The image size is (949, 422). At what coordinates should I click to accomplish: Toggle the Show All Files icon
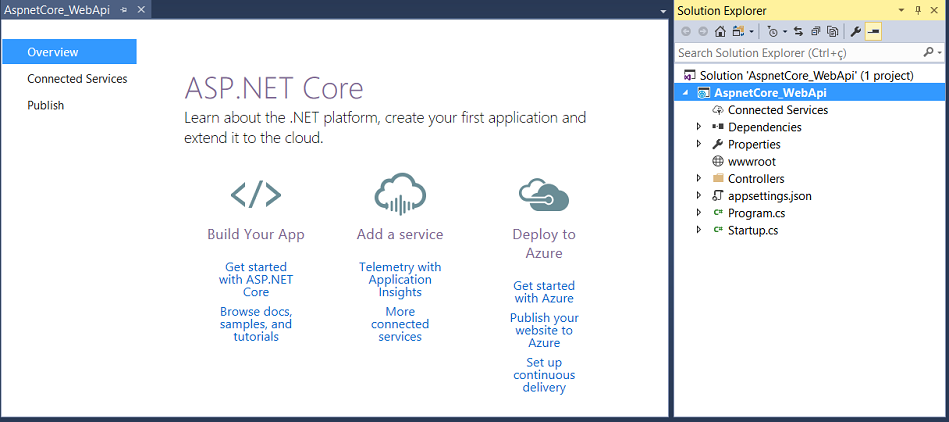pyautogui.click(x=833, y=31)
